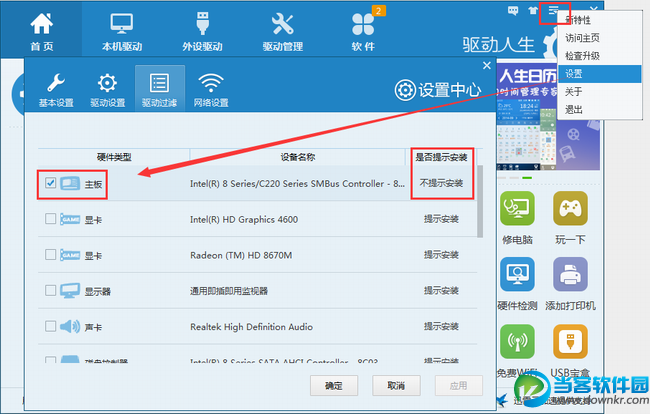Click the feedback chat icon in title bar
The width and height of the screenshot is (650, 414).
coord(513,11)
